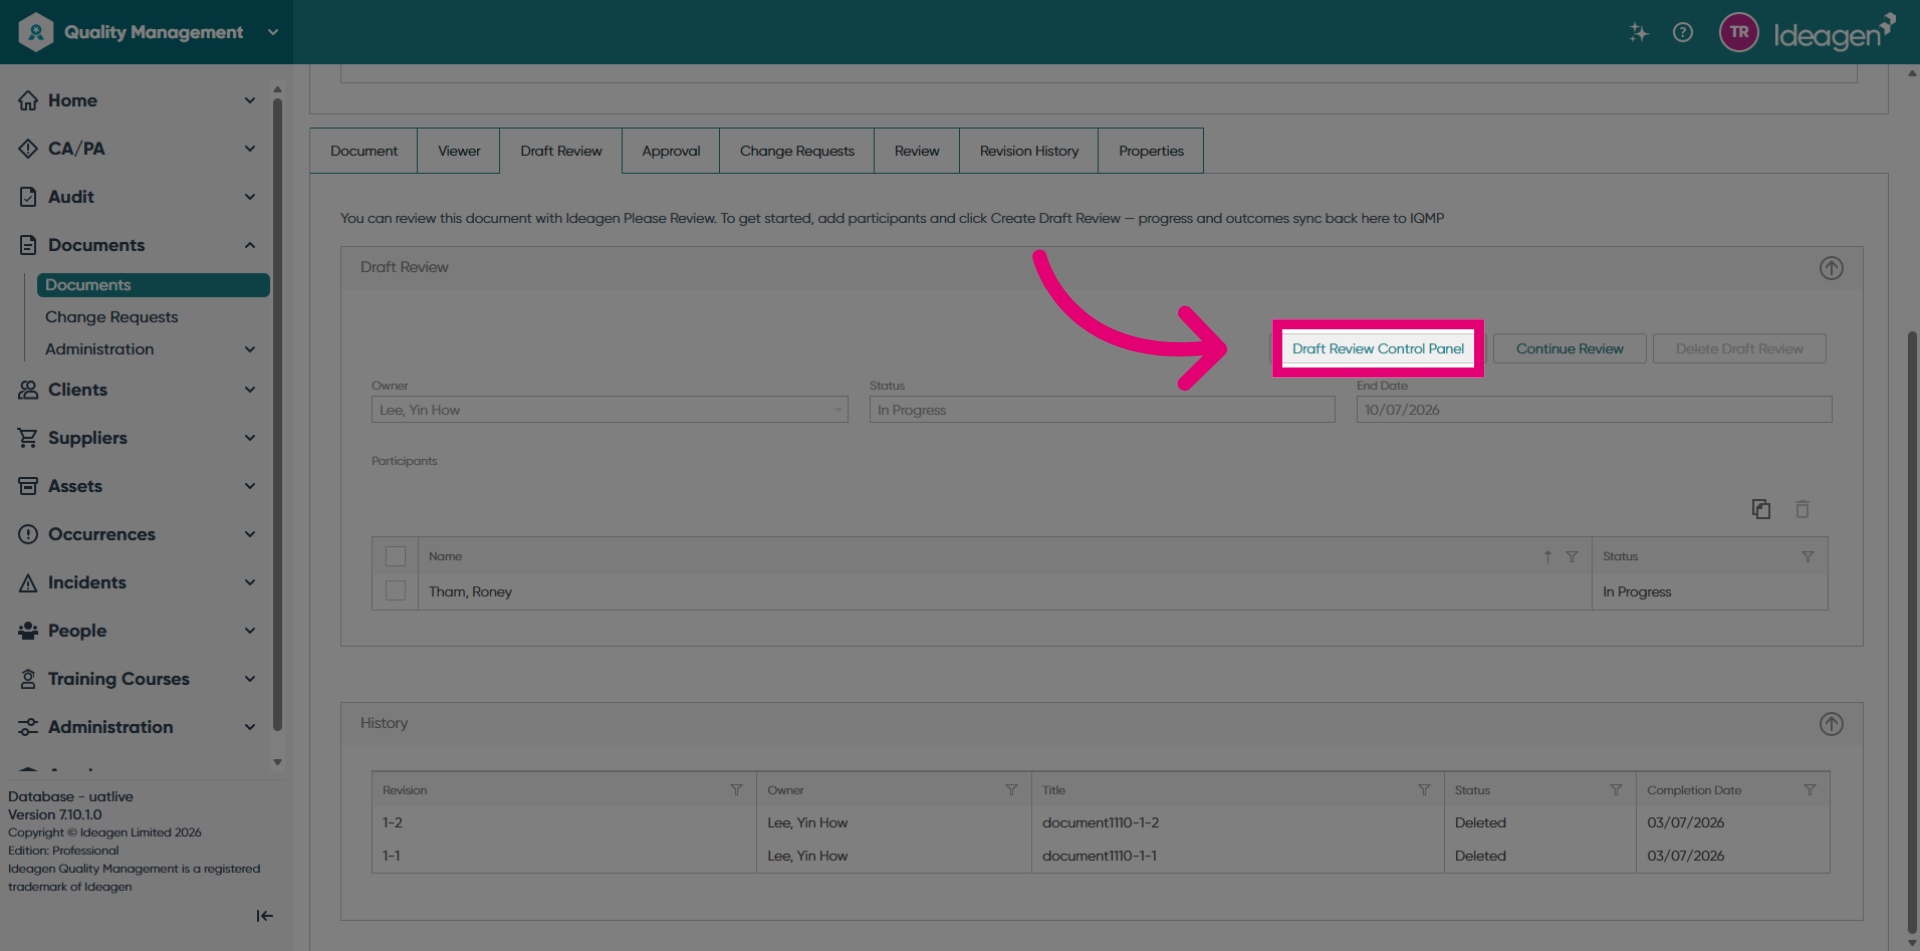Click the Administration sliders icon
This screenshot has width=1920, height=951.
click(28, 727)
